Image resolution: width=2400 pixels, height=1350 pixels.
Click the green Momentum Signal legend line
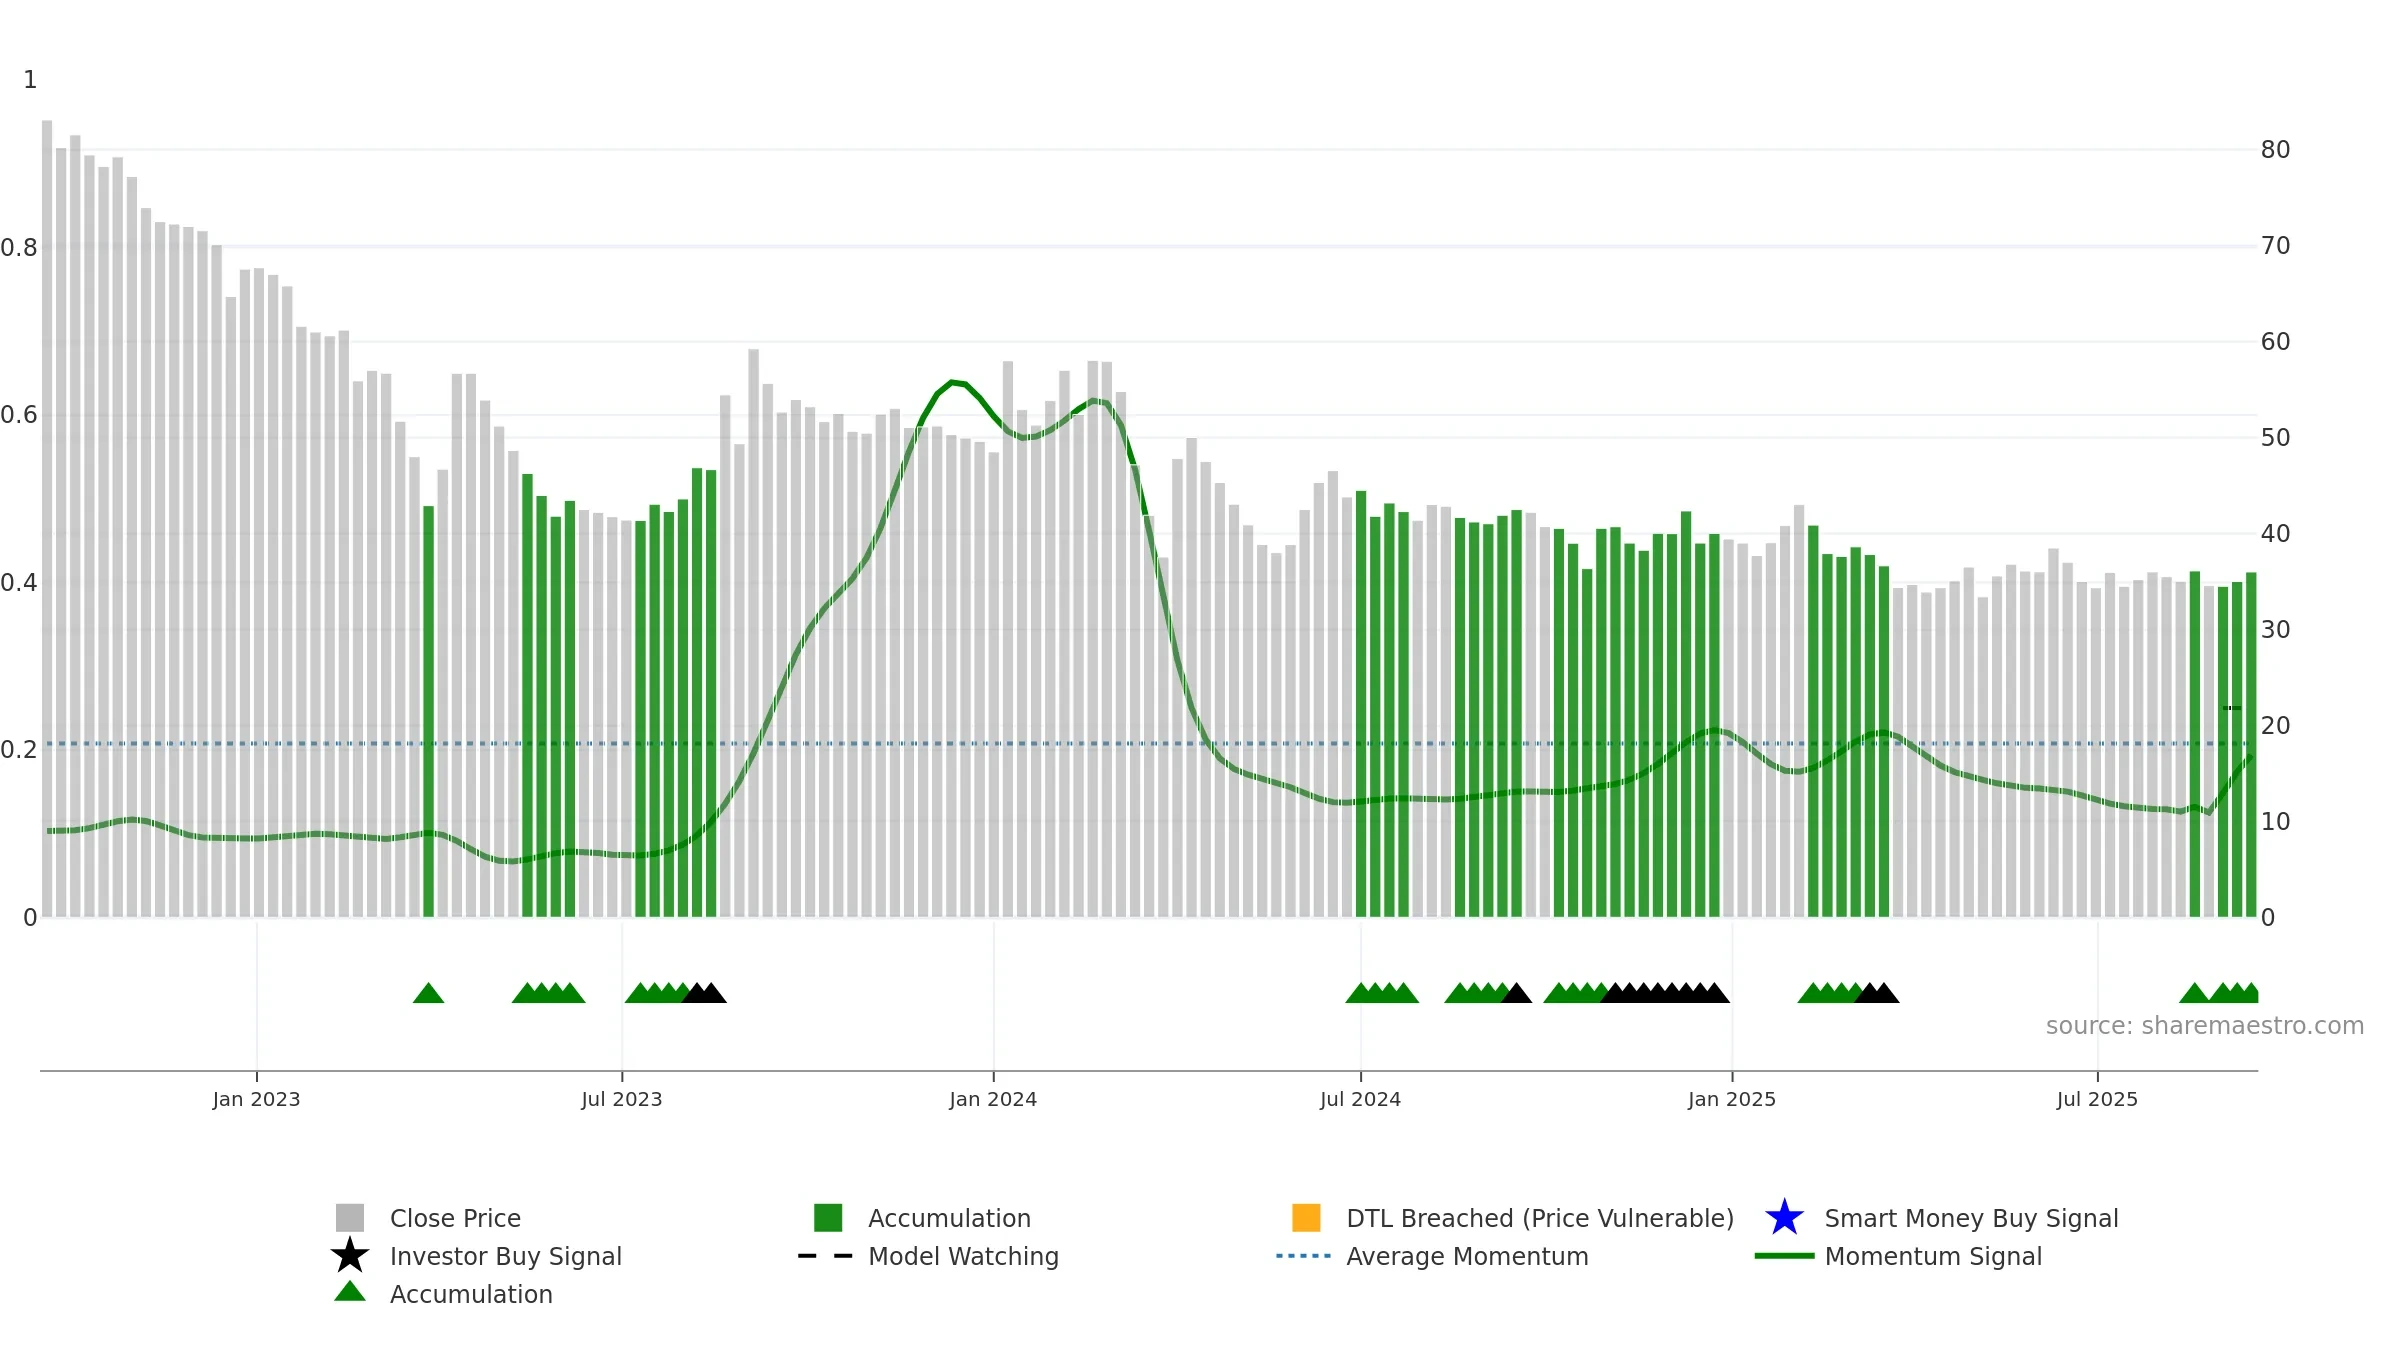pos(1784,1256)
